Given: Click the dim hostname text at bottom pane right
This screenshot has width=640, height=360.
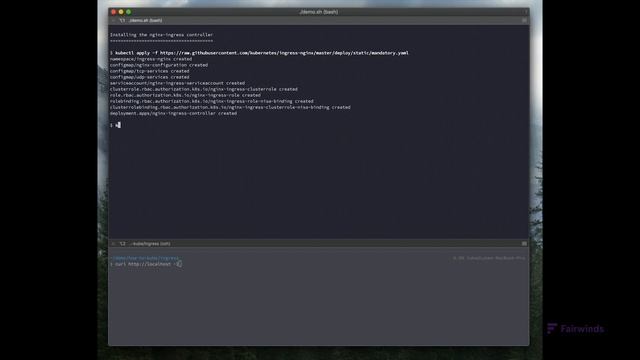Looking at the screenshot, I should (x=489, y=258).
